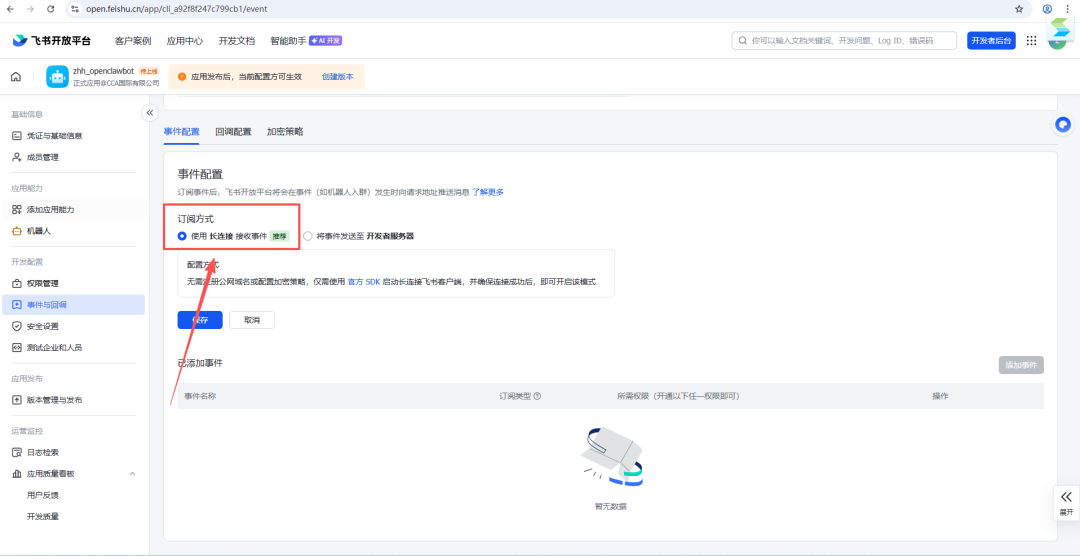Click the AI 开发 badge
Image resolution: width=1080 pixels, height=556 pixels.
[x=326, y=41]
